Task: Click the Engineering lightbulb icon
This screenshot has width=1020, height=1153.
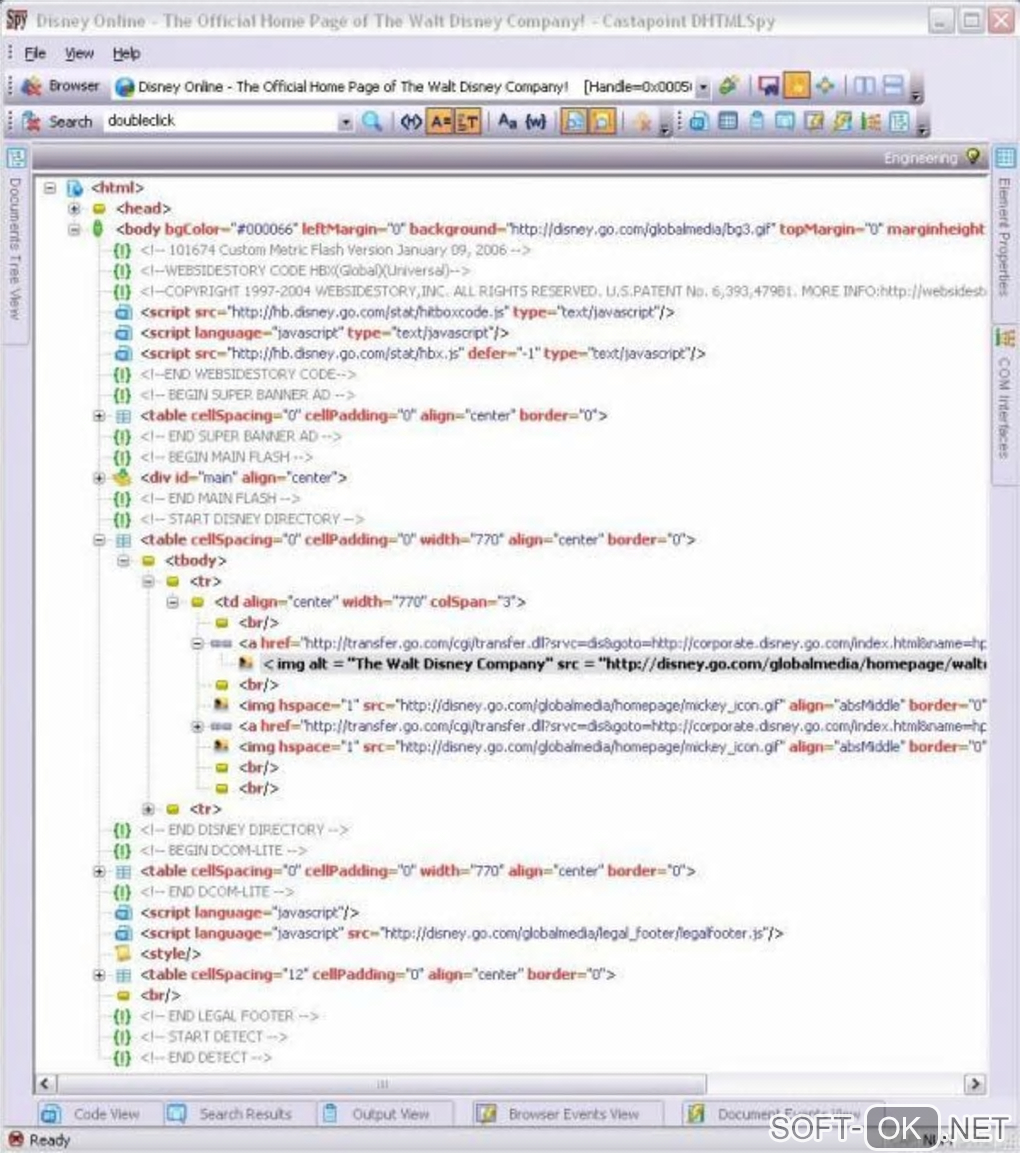Action: (974, 157)
